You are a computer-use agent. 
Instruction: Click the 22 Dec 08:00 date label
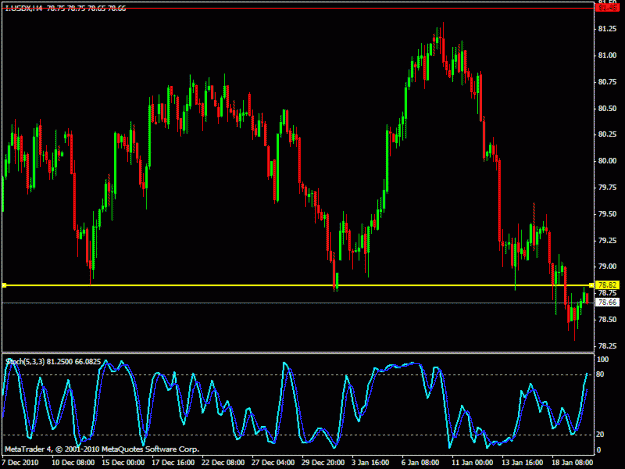coord(223,463)
